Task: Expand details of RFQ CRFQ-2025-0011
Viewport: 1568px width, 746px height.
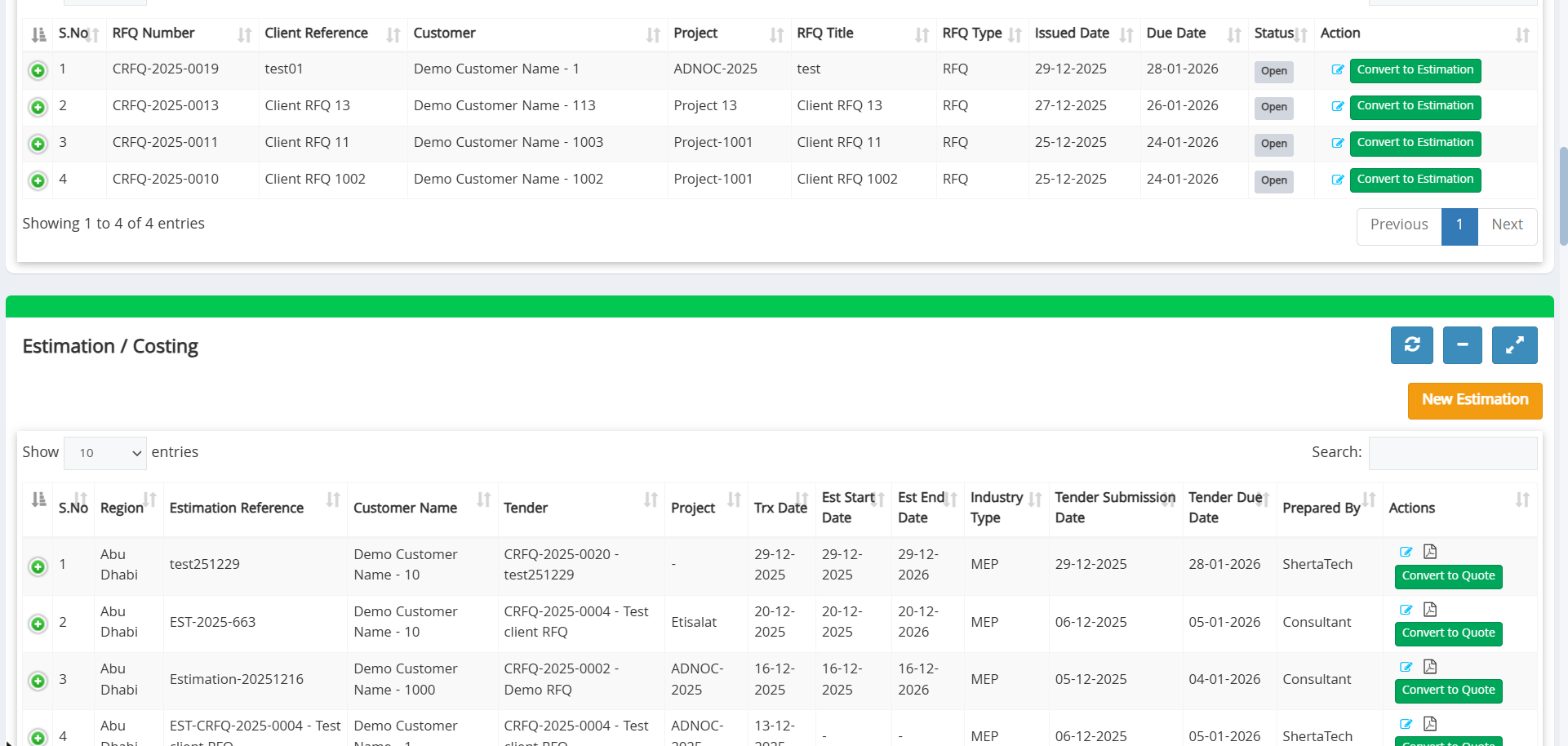Action: pos(37,144)
